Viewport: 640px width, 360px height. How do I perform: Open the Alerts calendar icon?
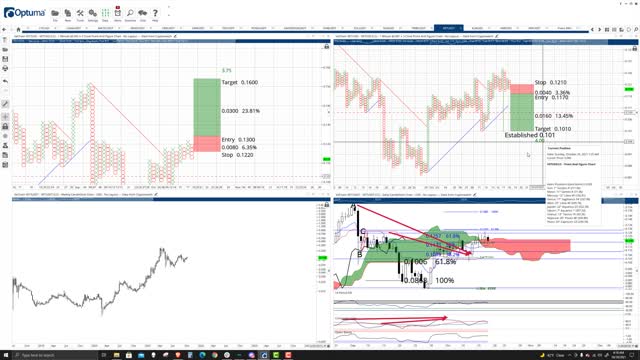(118, 13)
